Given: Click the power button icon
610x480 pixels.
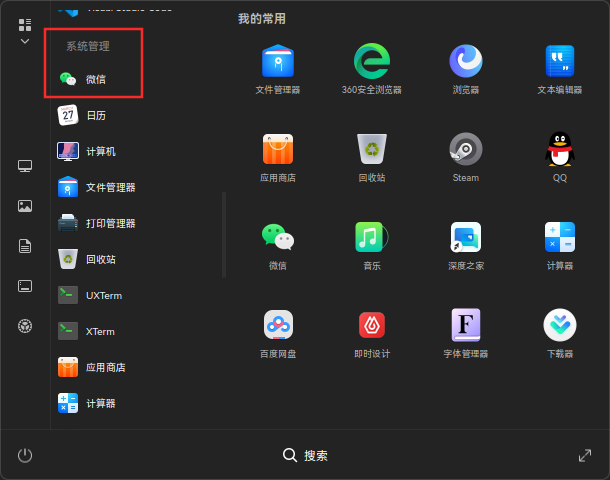Looking at the screenshot, I should pos(25,455).
